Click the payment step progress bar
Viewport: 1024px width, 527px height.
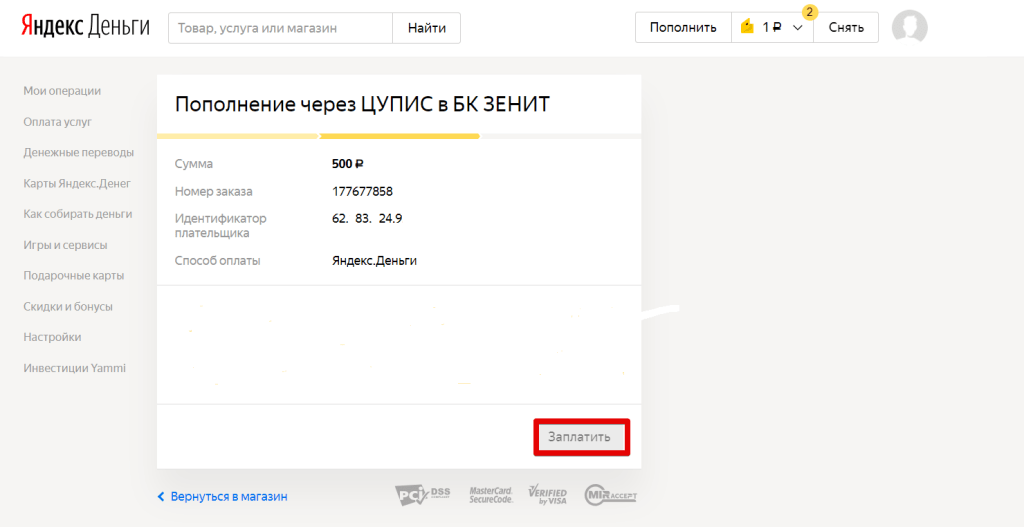(x=399, y=136)
